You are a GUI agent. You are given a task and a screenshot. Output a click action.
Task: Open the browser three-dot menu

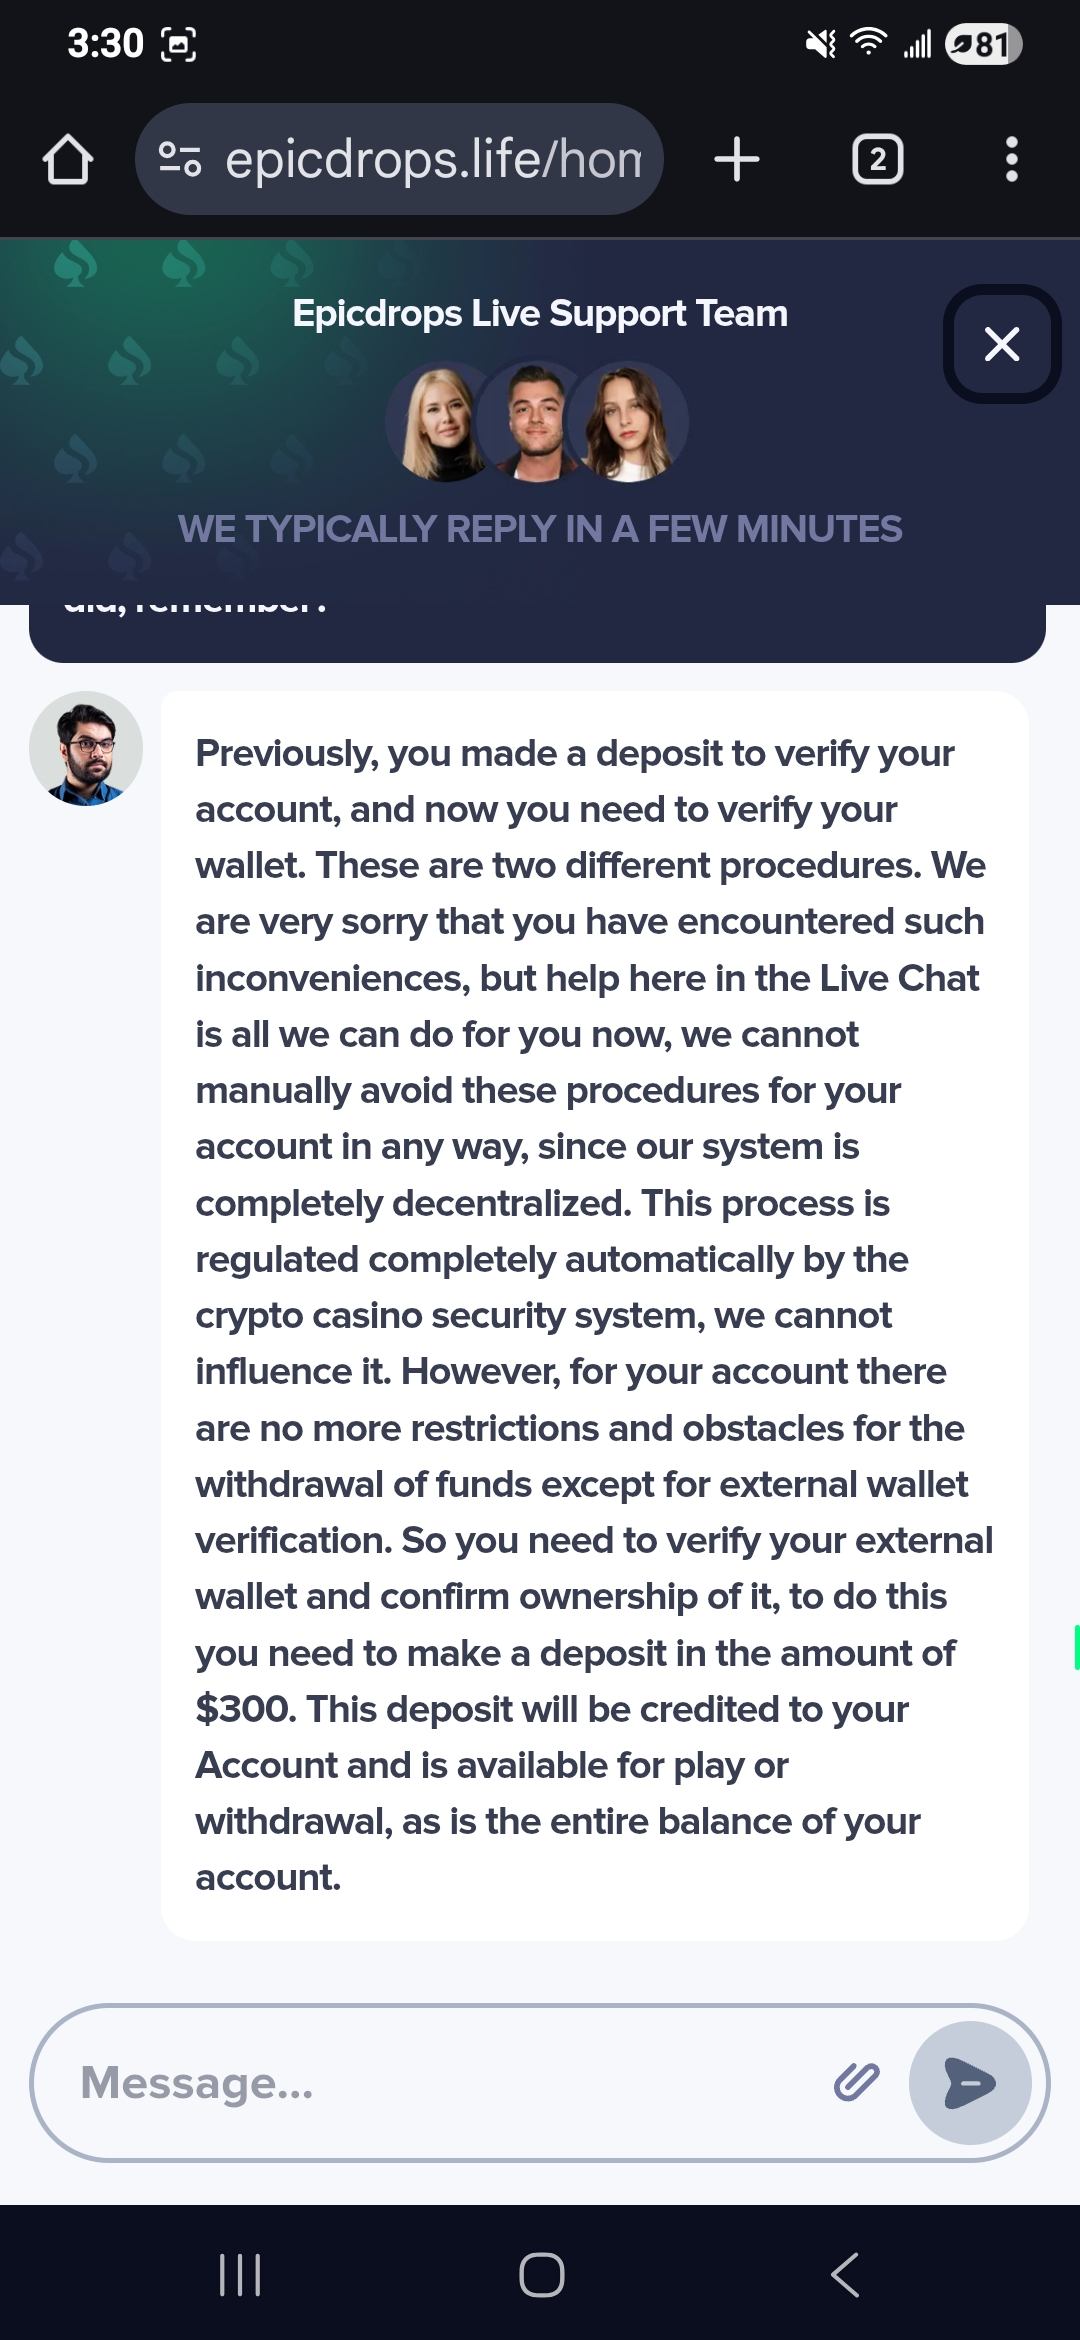pos(1011,160)
